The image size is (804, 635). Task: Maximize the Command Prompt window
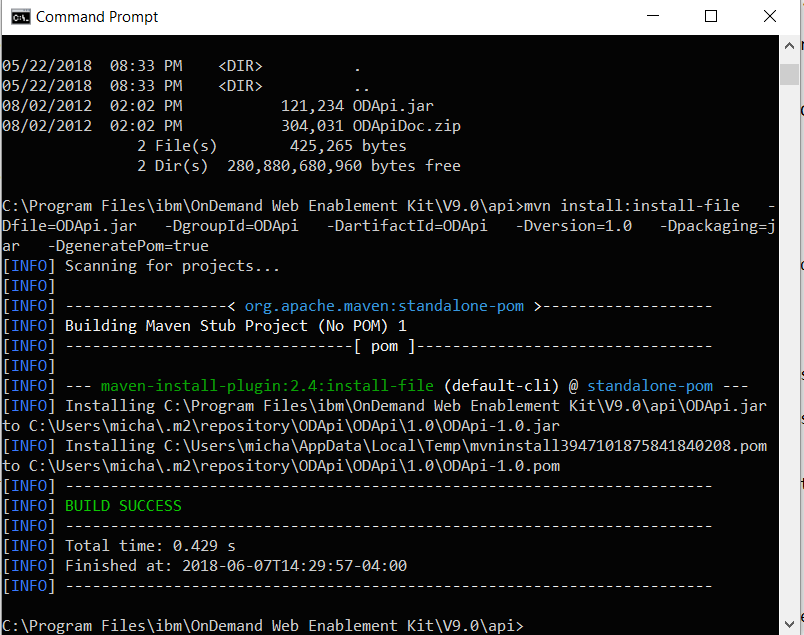711,16
